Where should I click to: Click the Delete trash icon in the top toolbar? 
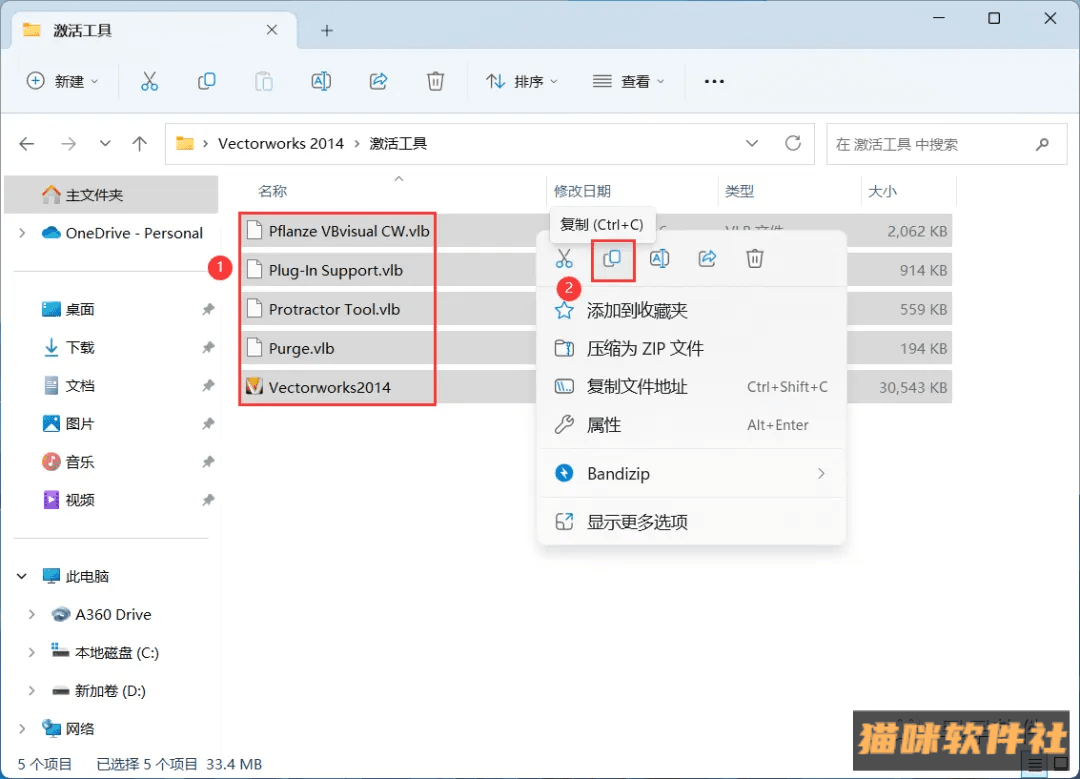point(435,81)
